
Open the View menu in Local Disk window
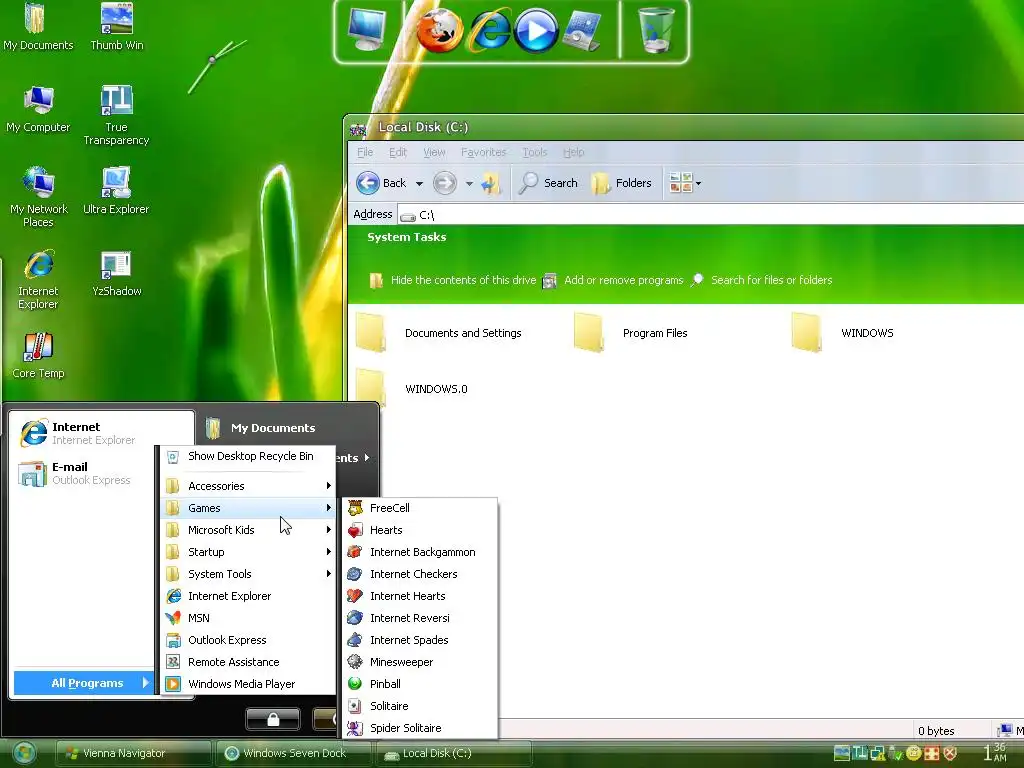click(434, 152)
